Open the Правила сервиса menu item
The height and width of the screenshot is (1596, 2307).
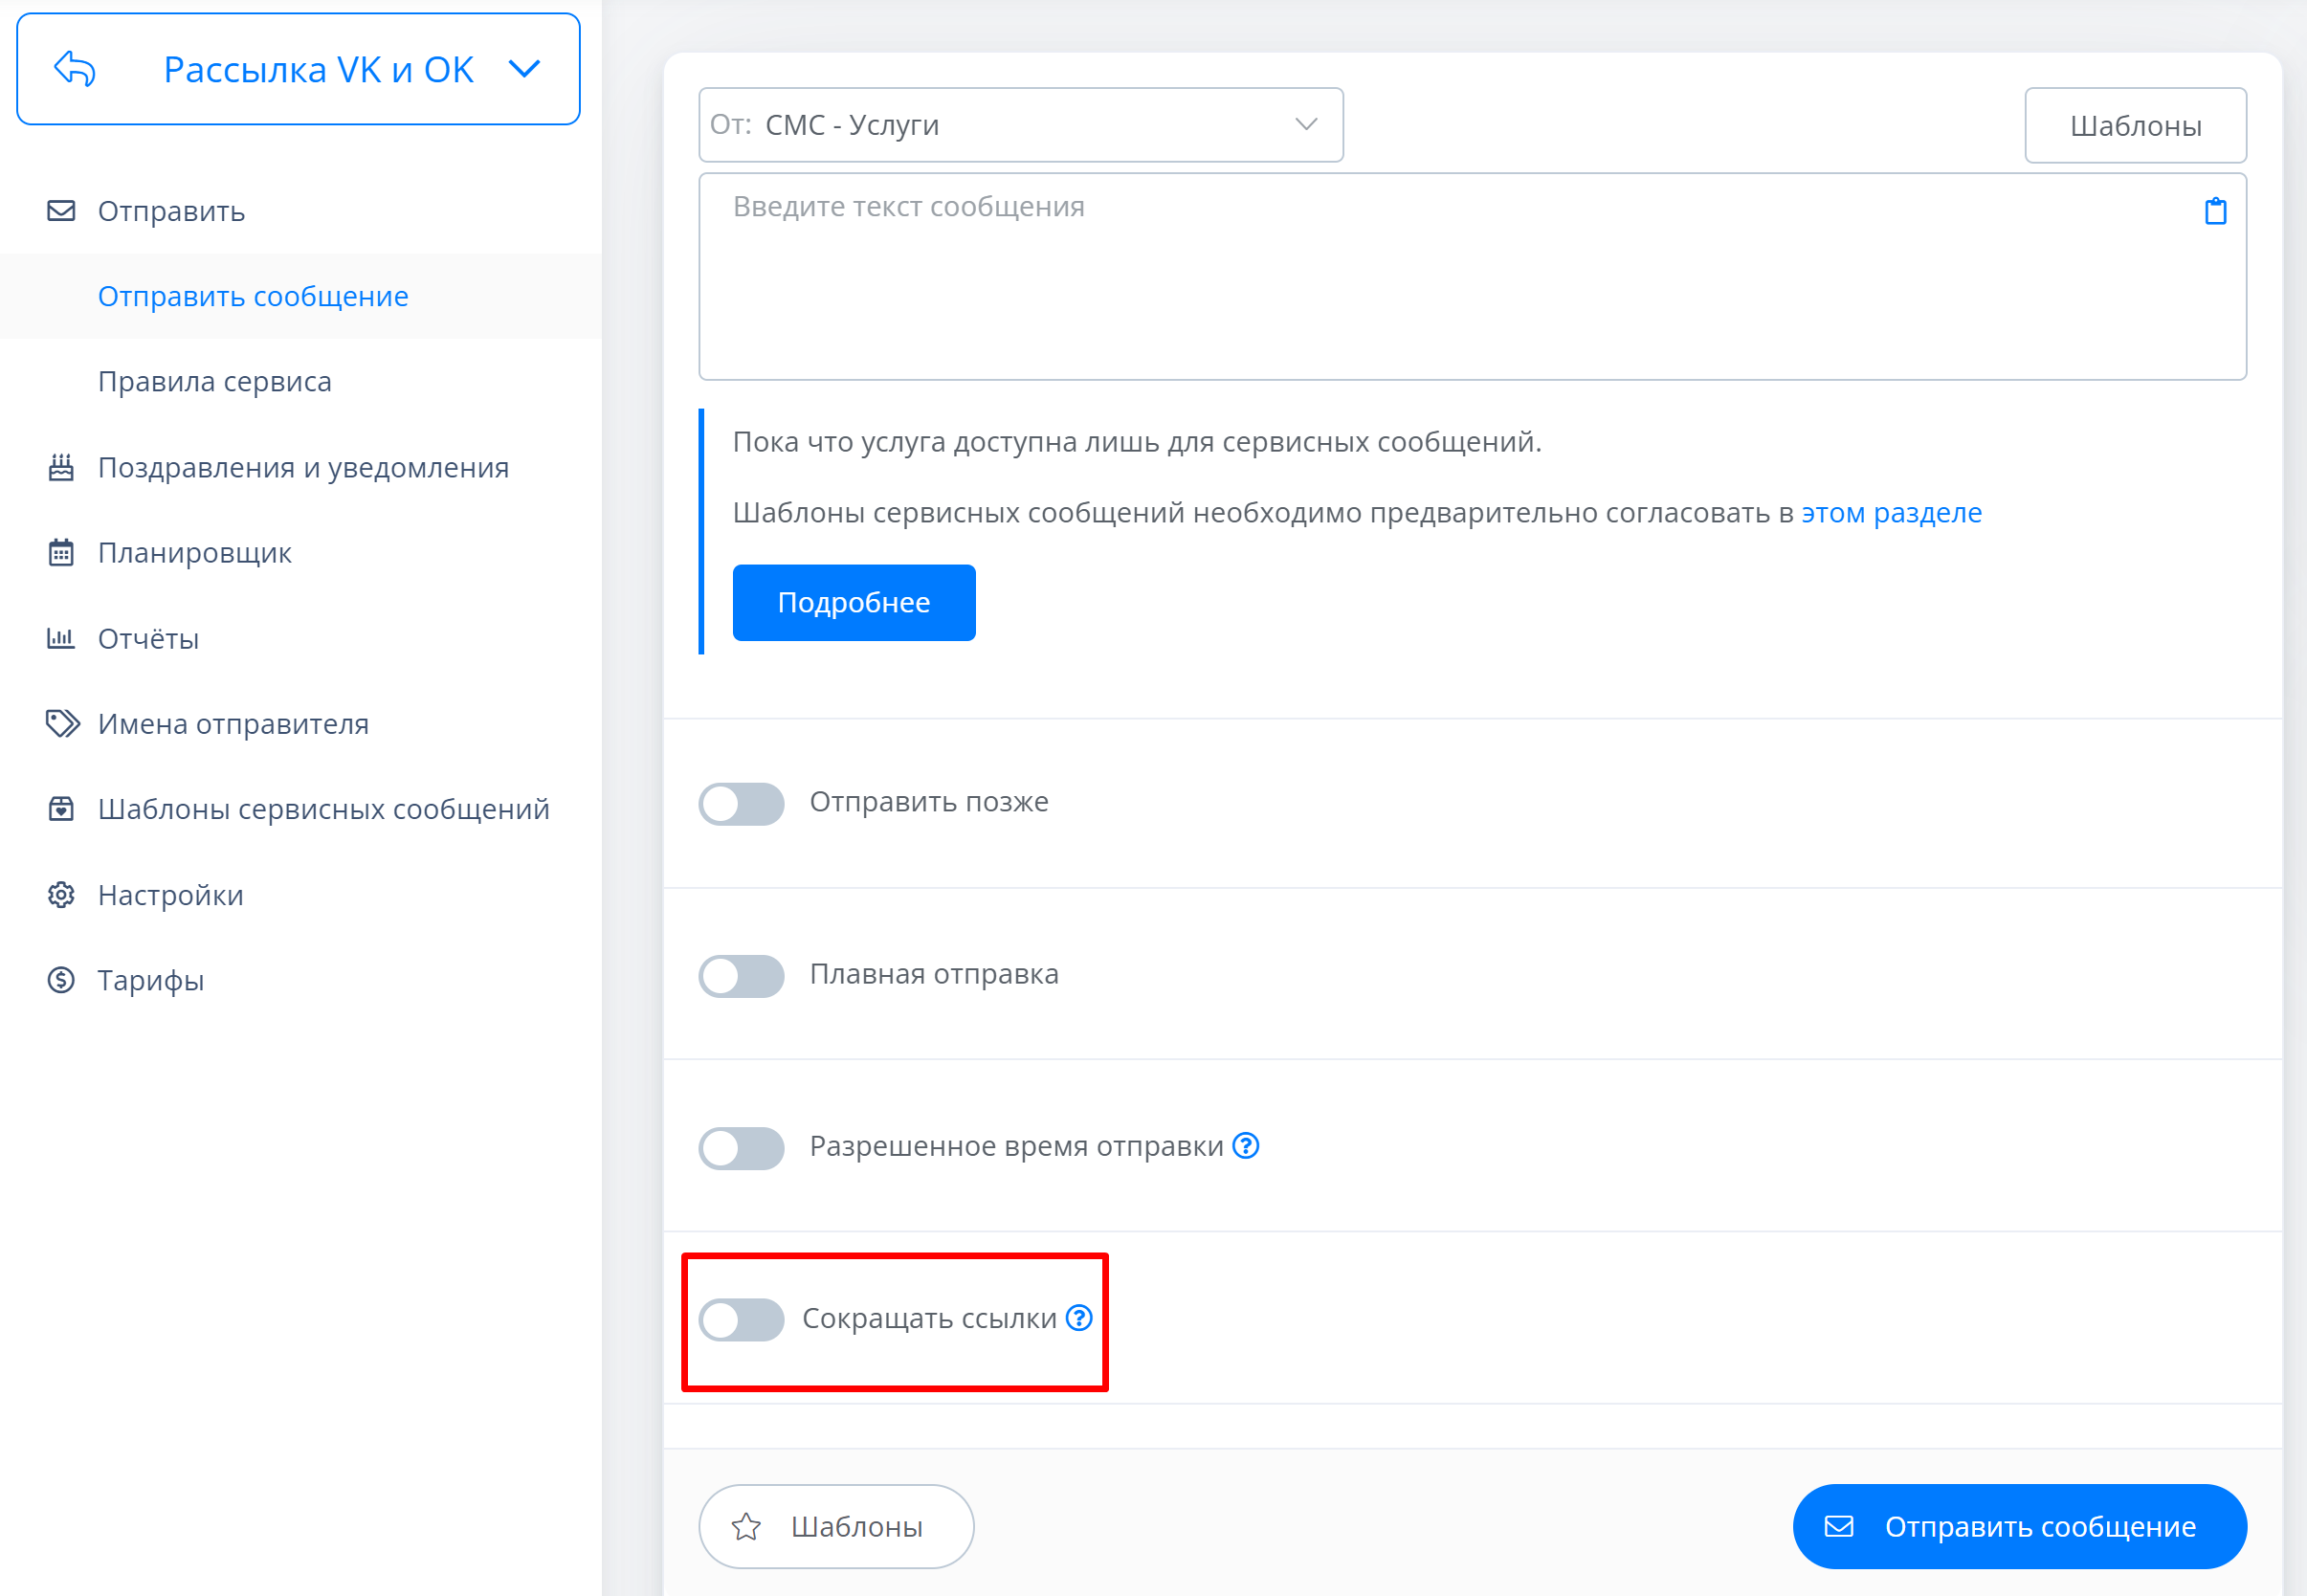(x=214, y=382)
